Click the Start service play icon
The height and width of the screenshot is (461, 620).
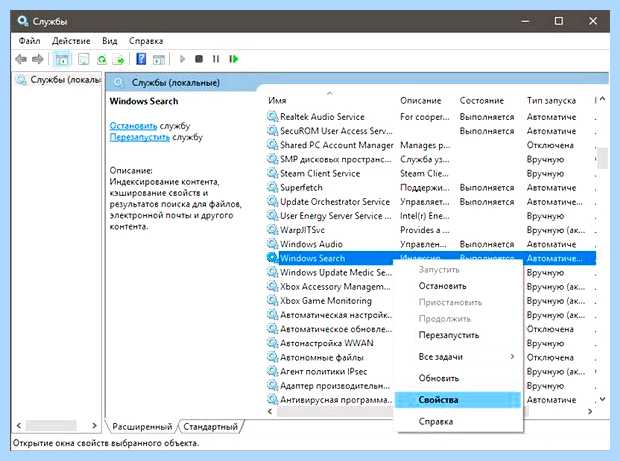[182, 59]
